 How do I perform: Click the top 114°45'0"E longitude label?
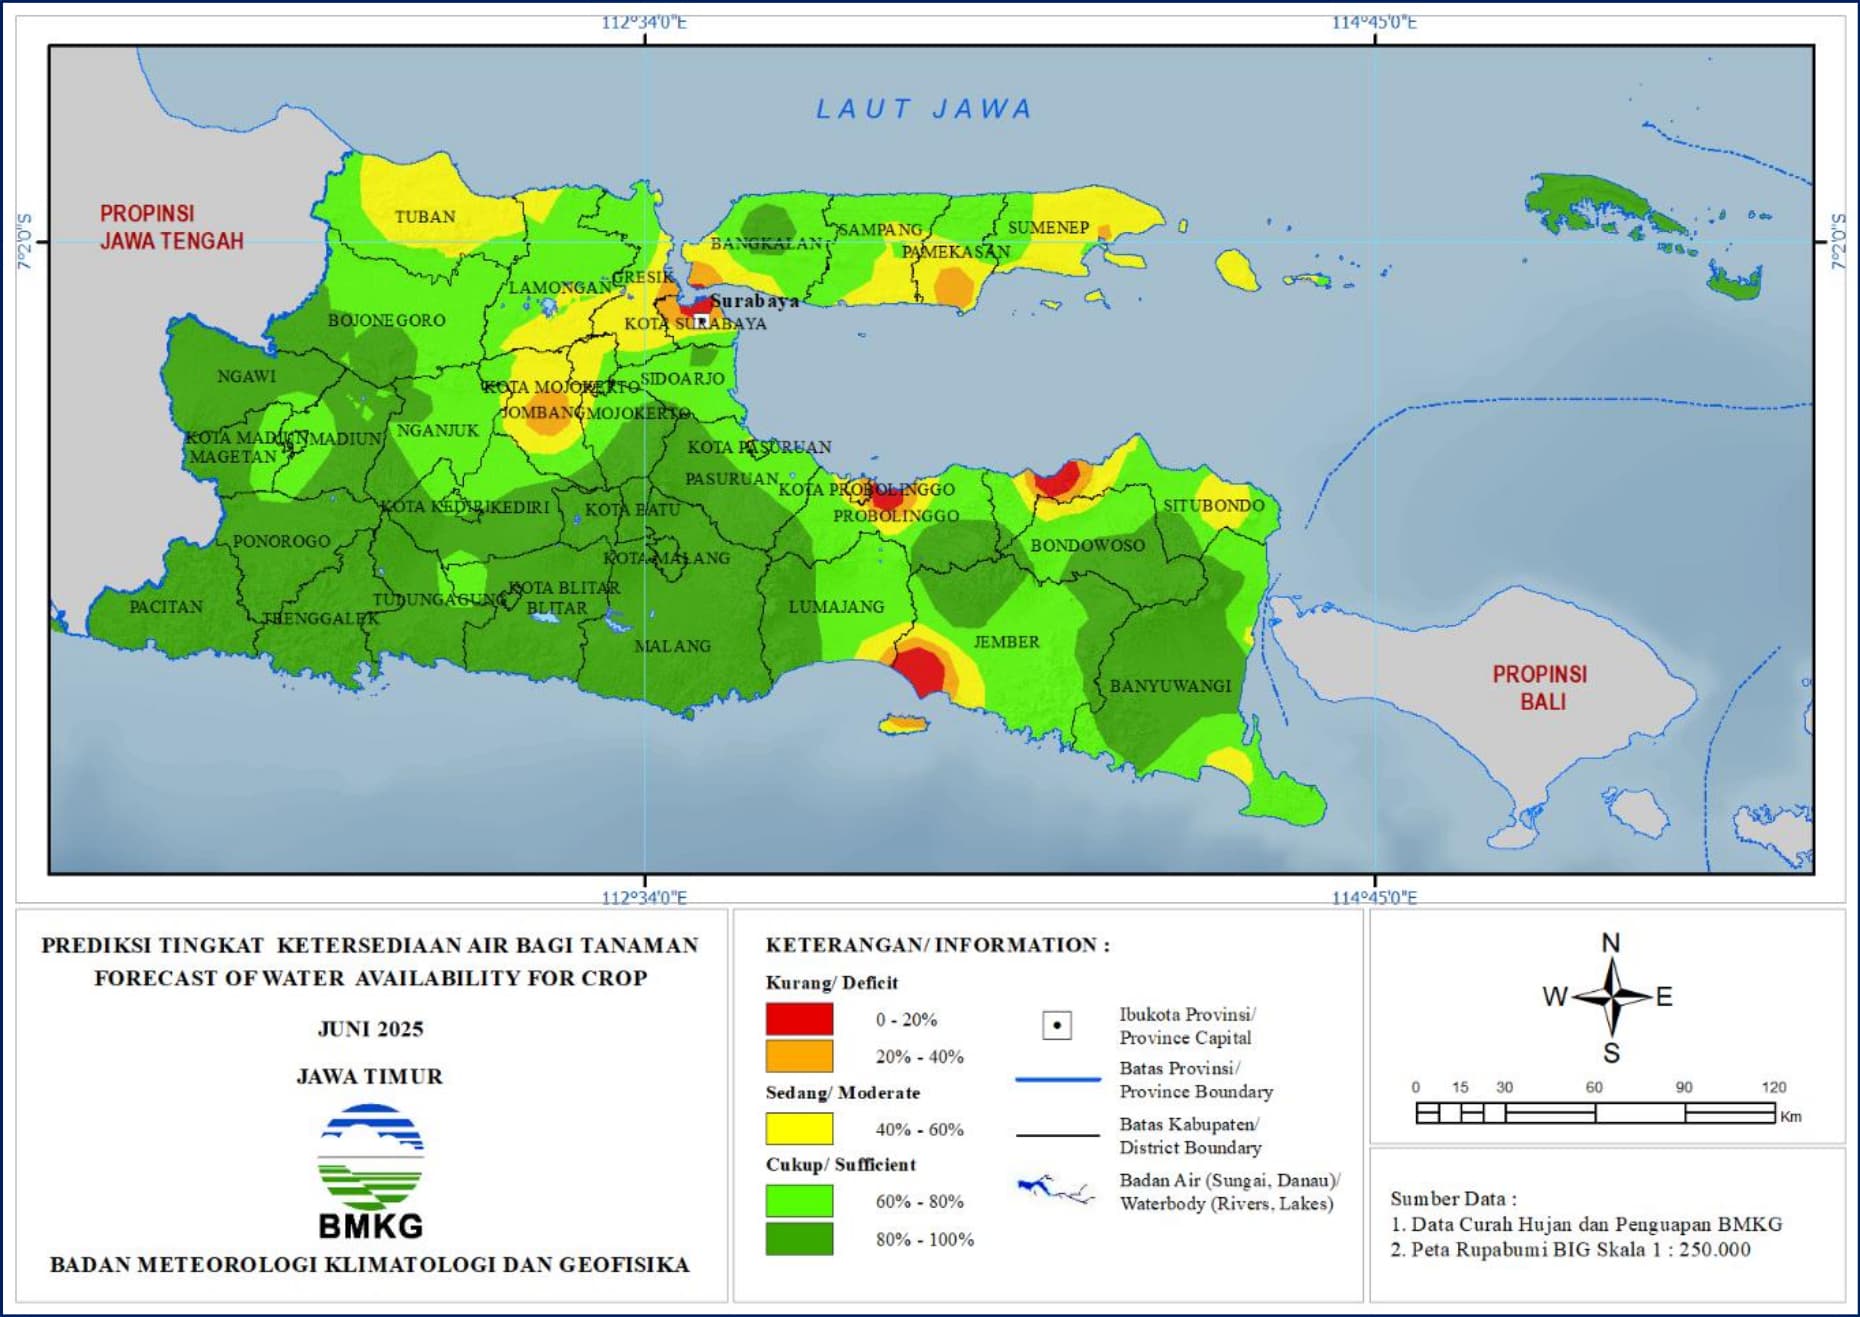[1374, 22]
